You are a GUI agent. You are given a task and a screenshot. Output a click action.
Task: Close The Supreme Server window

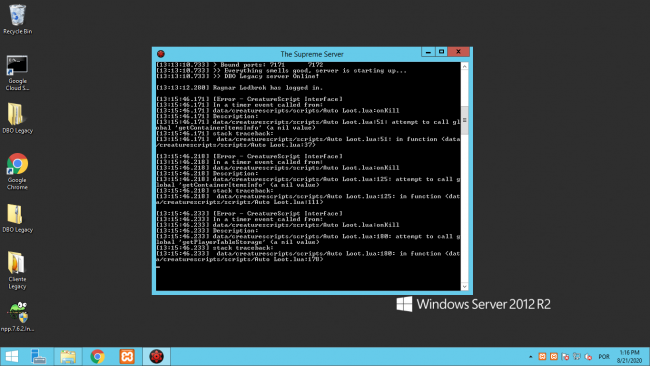[x=458, y=52]
